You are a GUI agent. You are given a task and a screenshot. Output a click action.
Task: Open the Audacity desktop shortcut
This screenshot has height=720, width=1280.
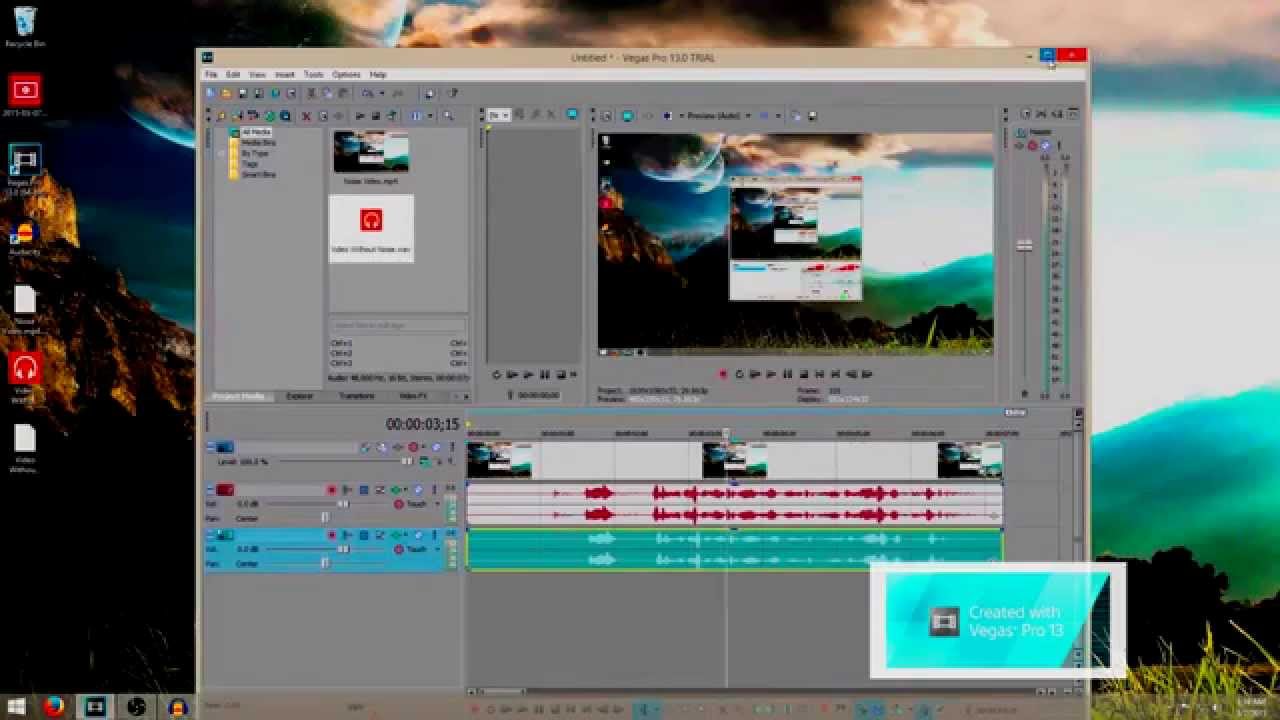(x=24, y=238)
